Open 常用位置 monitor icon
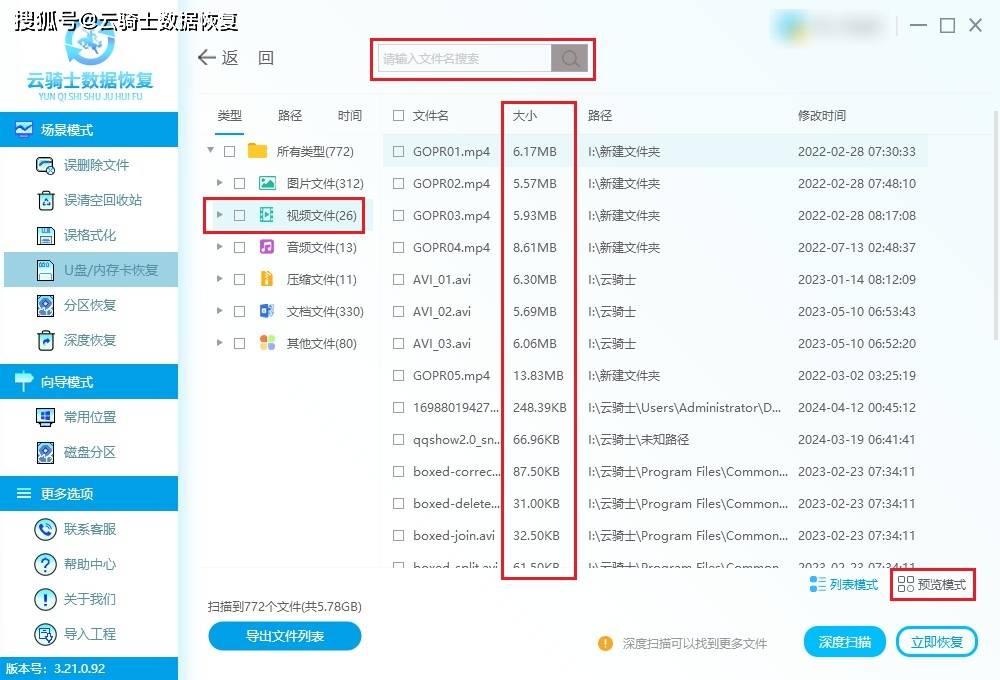This screenshot has height=680, width=1000. (45, 417)
